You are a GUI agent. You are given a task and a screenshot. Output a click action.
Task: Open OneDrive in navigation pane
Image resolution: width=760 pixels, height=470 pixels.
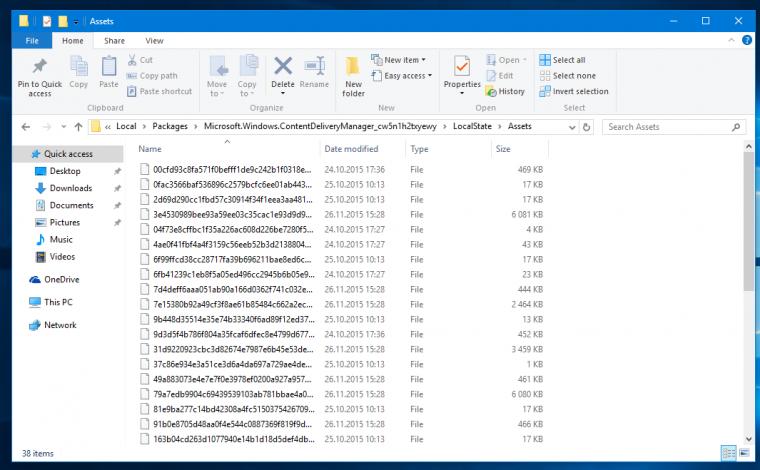[x=61, y=280]
